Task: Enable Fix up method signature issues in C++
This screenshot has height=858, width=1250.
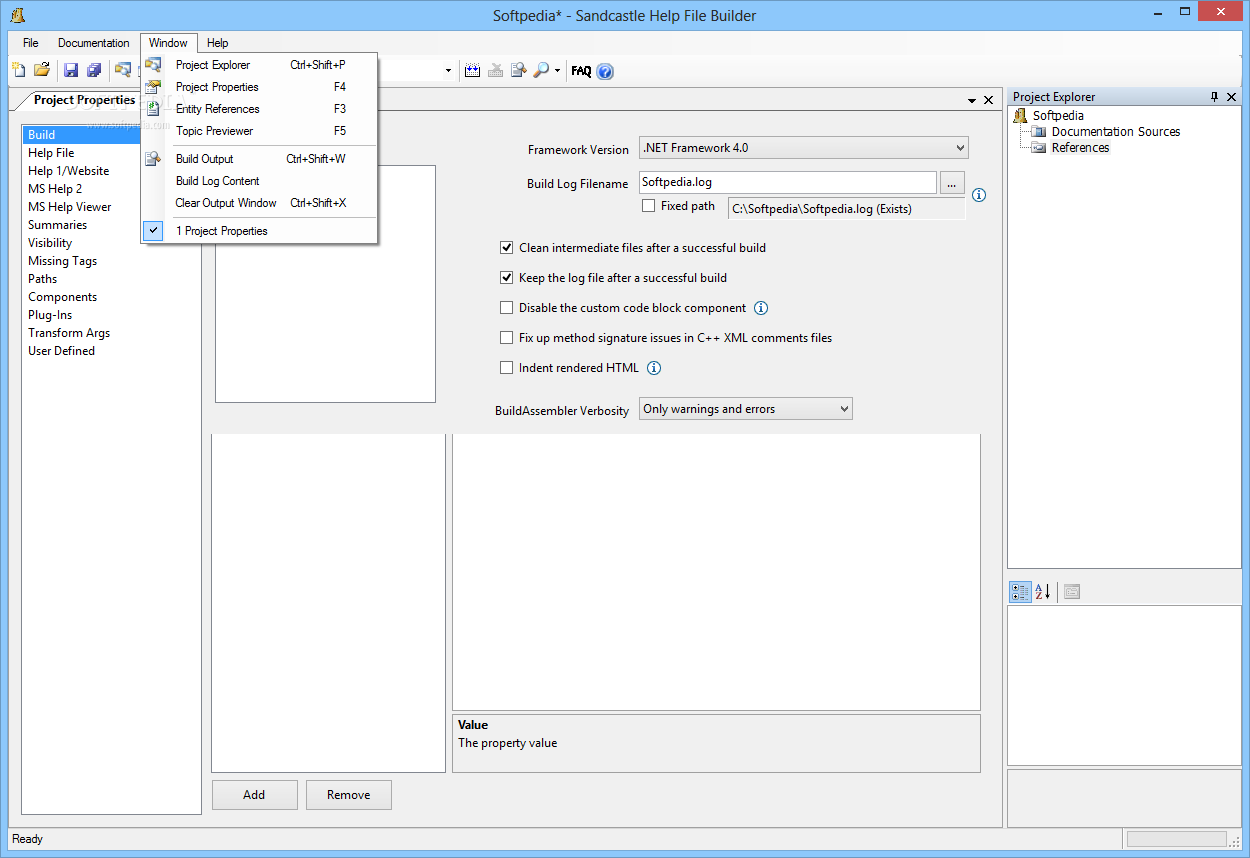Action: [506, 338]
